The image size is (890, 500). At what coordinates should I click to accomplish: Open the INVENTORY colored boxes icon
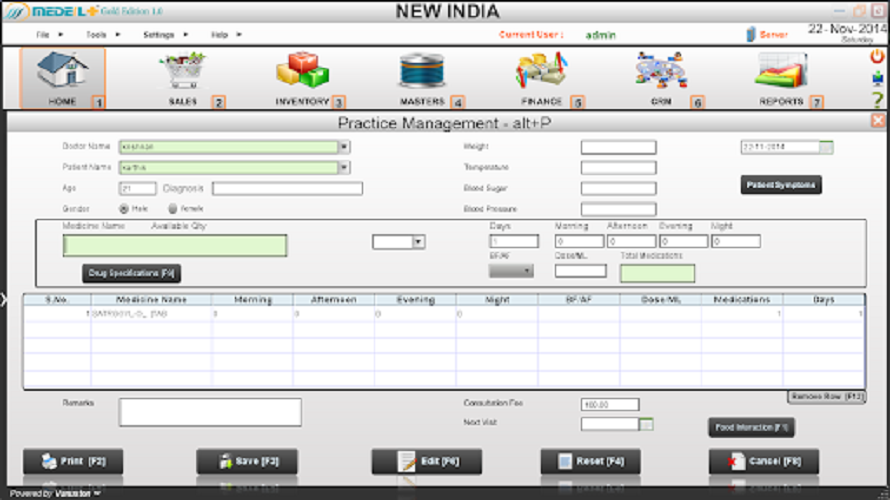(x=303, y=70)
